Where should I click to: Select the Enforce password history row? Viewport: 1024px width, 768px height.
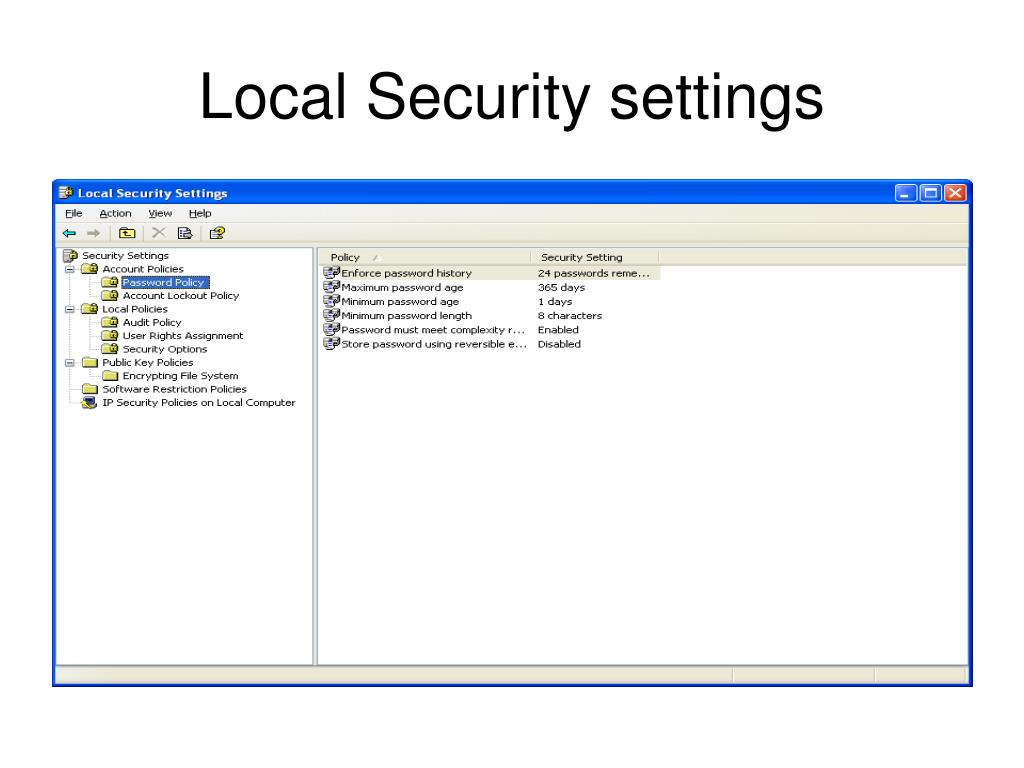pyautogui.click(x=491, y=272)
